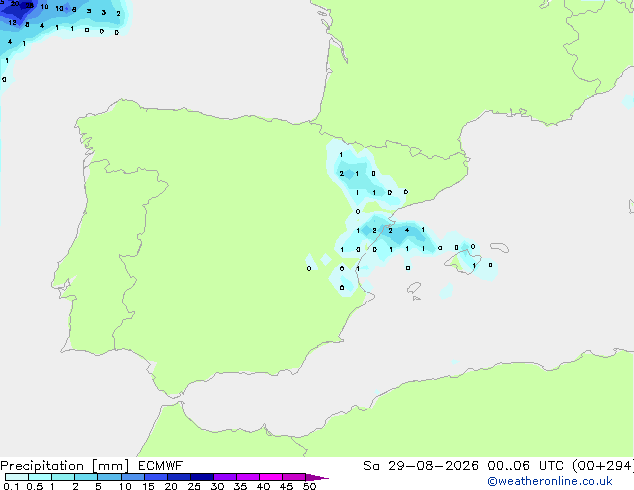
Task: Open the weatheronline.co.uk copyright link
Action: pyautogui.click(x=550, y=481)
